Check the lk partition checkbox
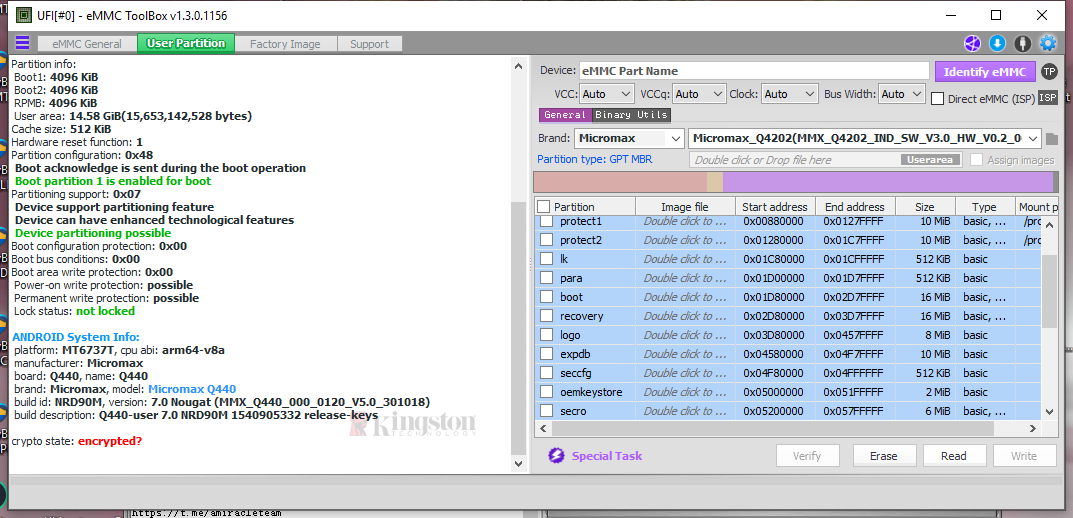Viewport: 1073px width, 518px height. (x=547, y=259)
